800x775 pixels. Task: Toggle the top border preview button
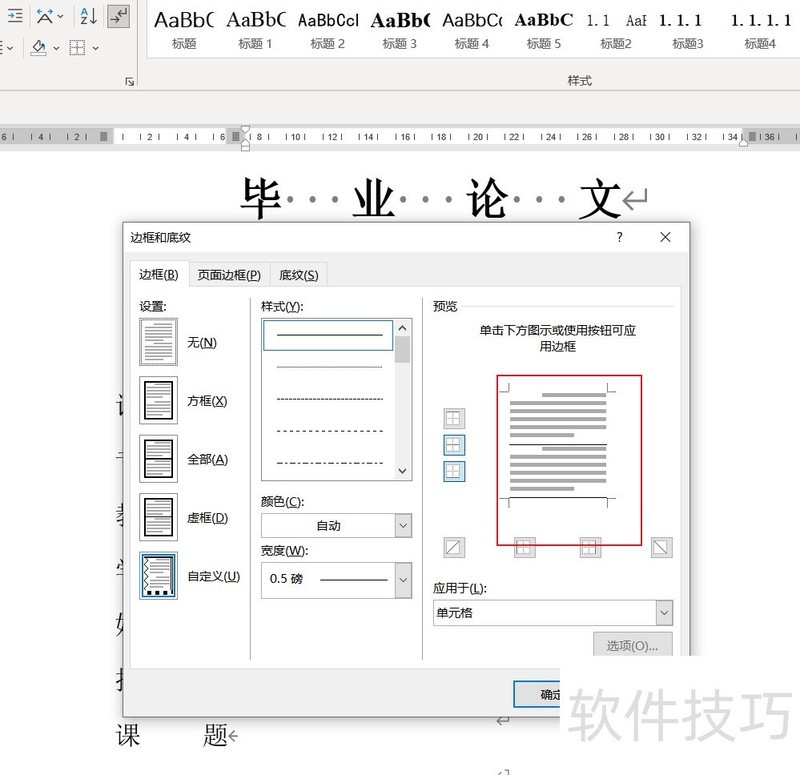[454, 419]
